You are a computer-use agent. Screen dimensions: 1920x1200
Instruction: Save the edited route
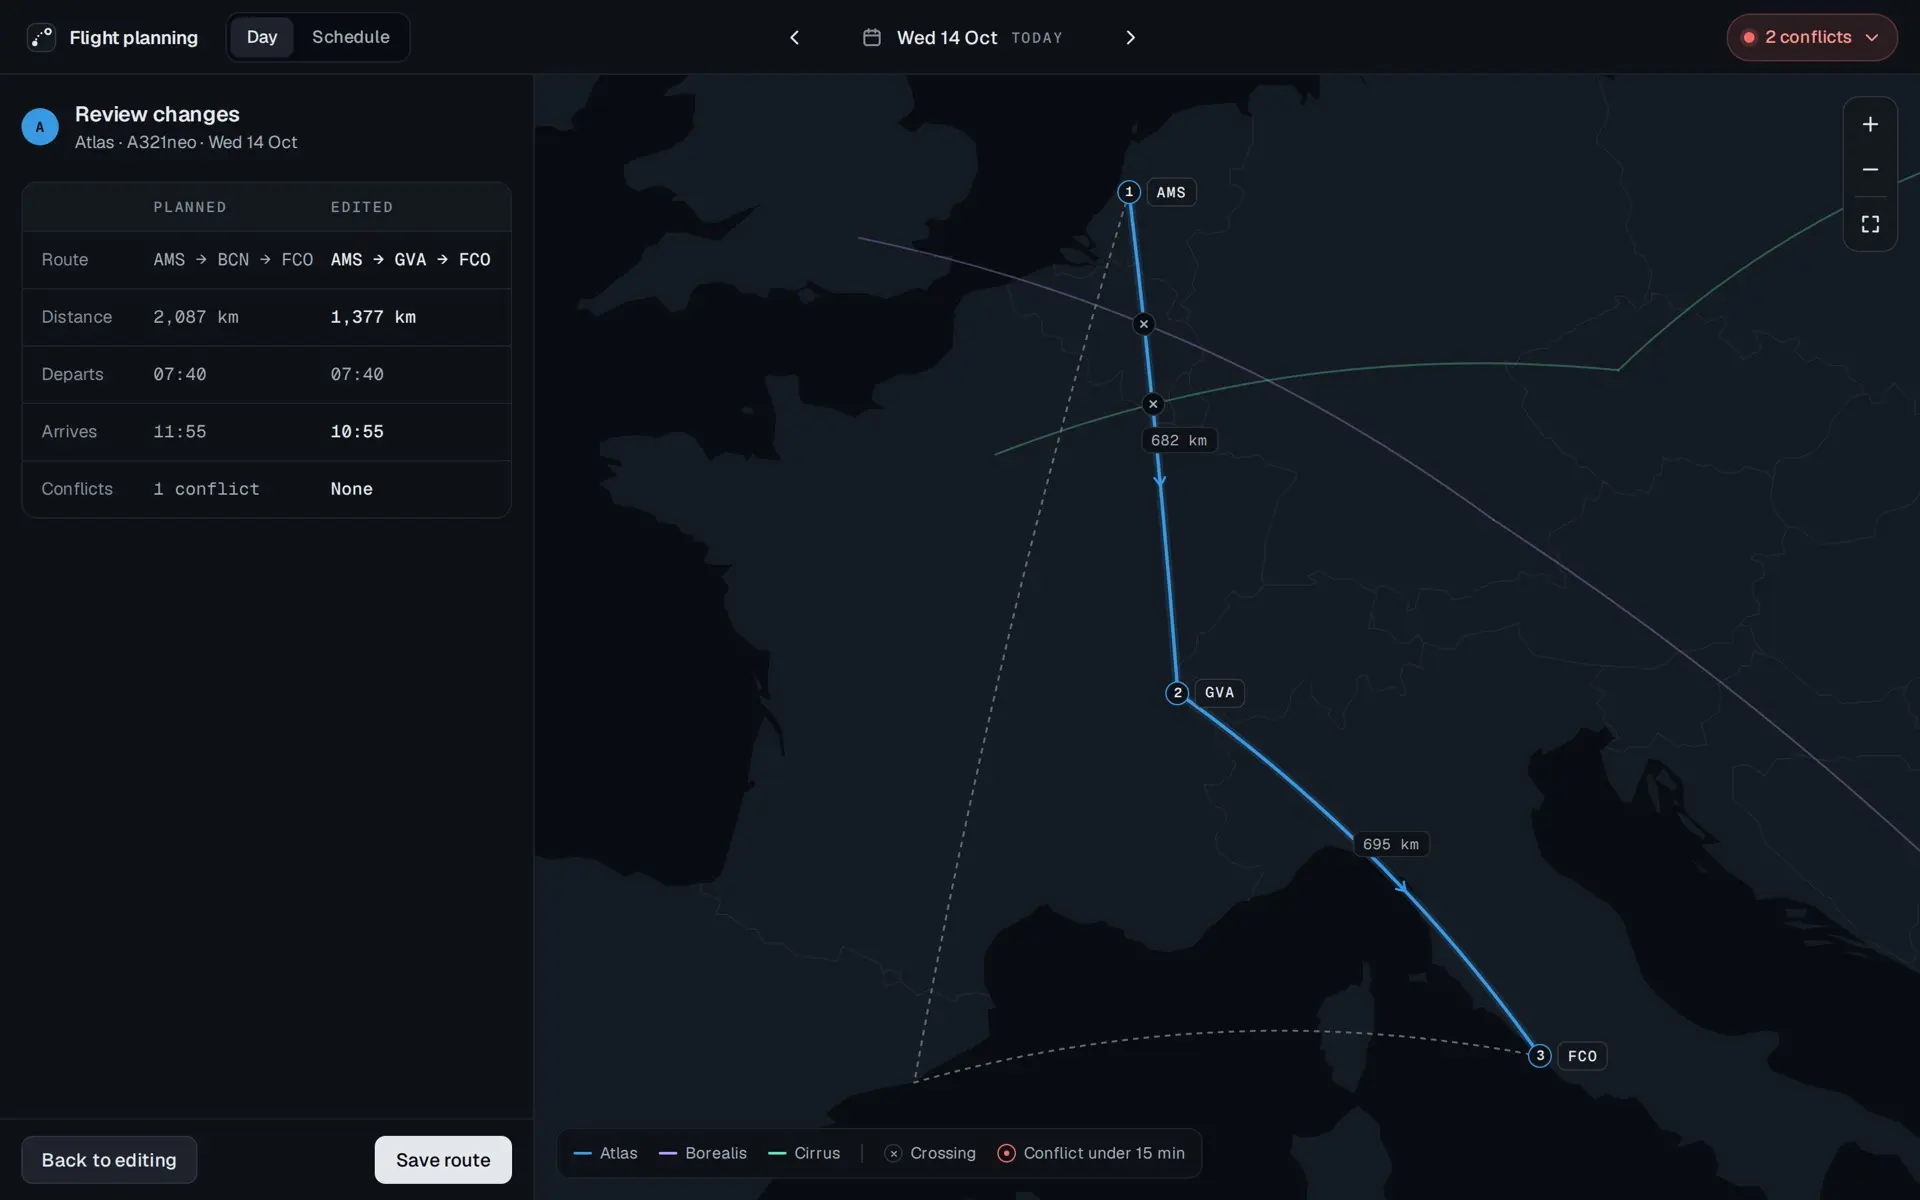[443, 1160]
